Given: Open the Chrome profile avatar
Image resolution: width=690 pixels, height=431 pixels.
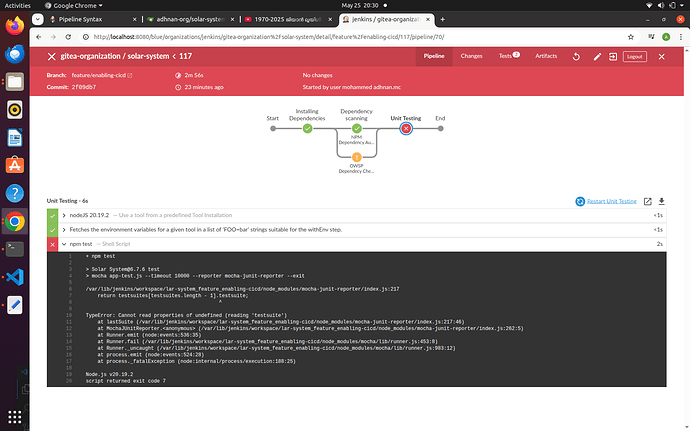Looking at the screenshot, I should [x=666, y=37].
